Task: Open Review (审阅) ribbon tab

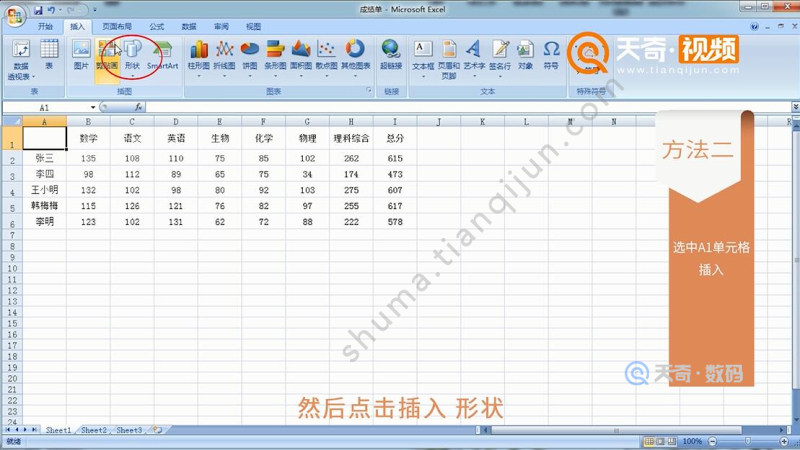Action: click(221, 27)
